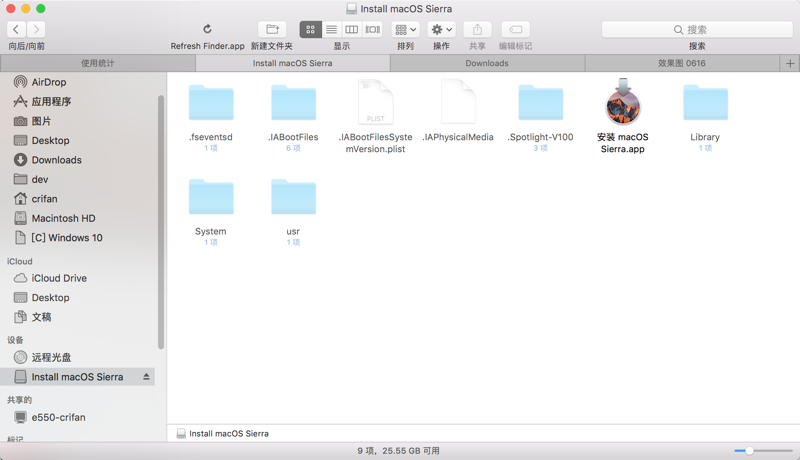Select Install macOS Sierra volume in sidebar

[x=78, y=377]
